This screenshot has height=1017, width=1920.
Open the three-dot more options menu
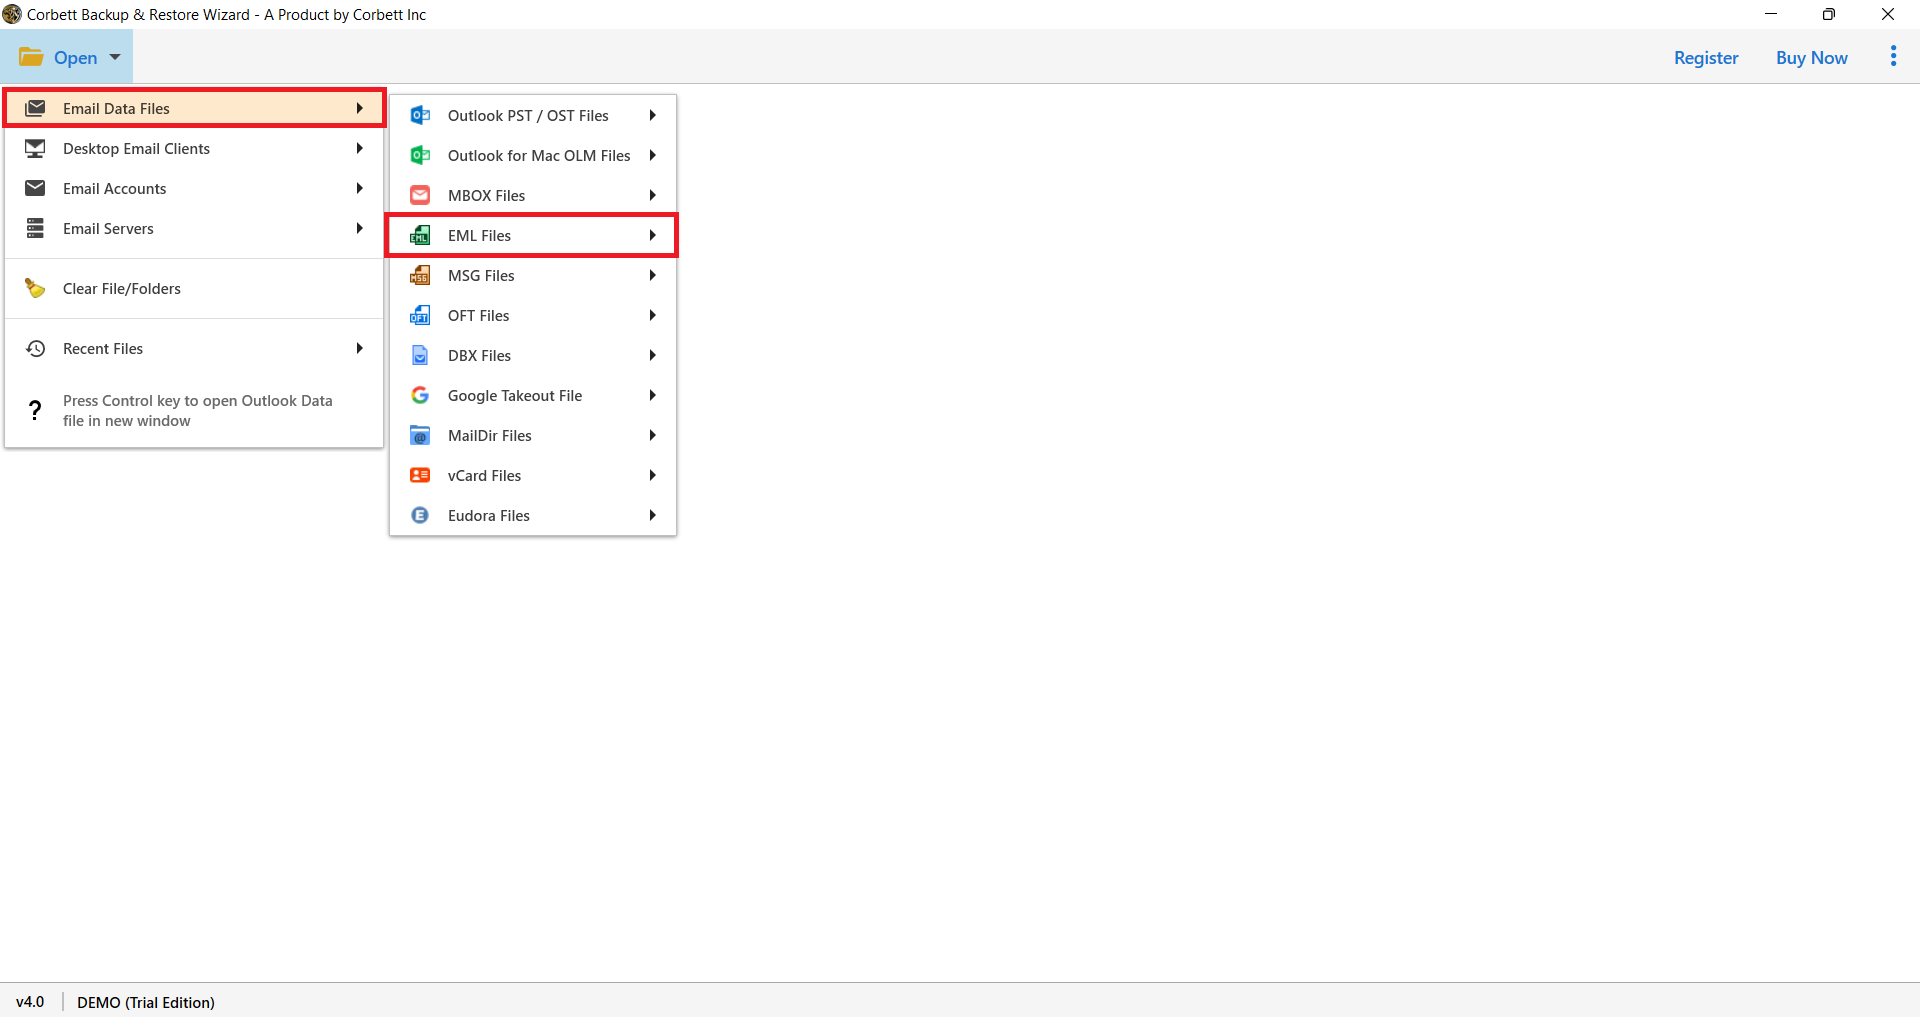click(1893, 56)
